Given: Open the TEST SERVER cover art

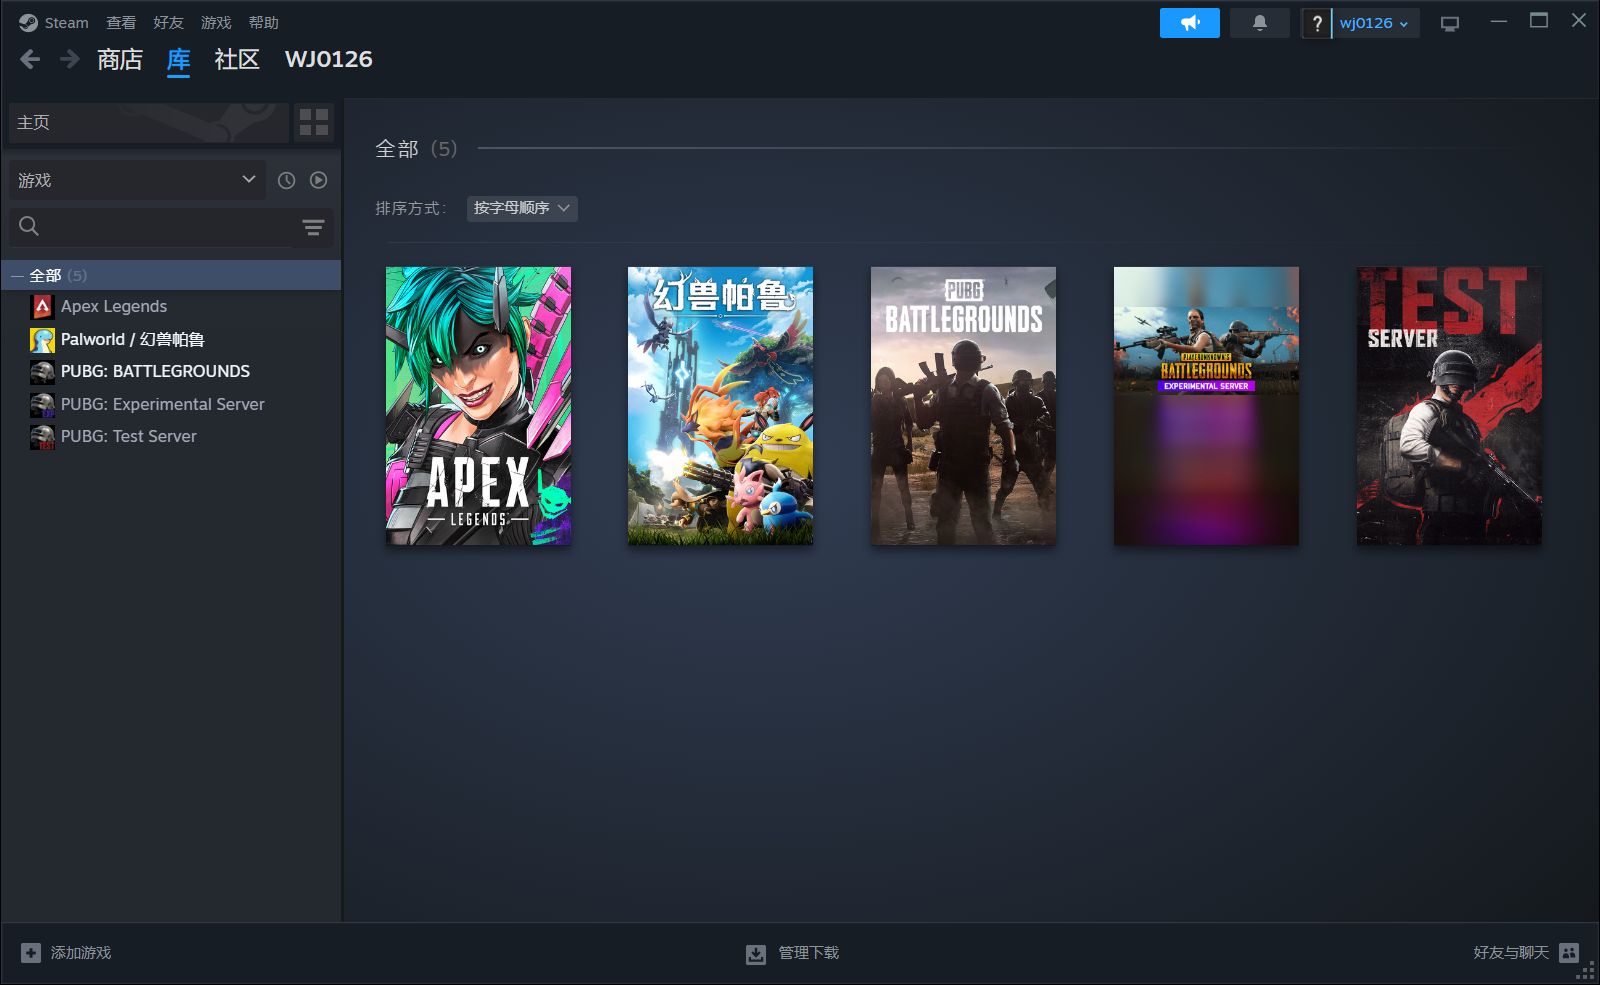Looking at the screenshot, I should coord(1449,406).
